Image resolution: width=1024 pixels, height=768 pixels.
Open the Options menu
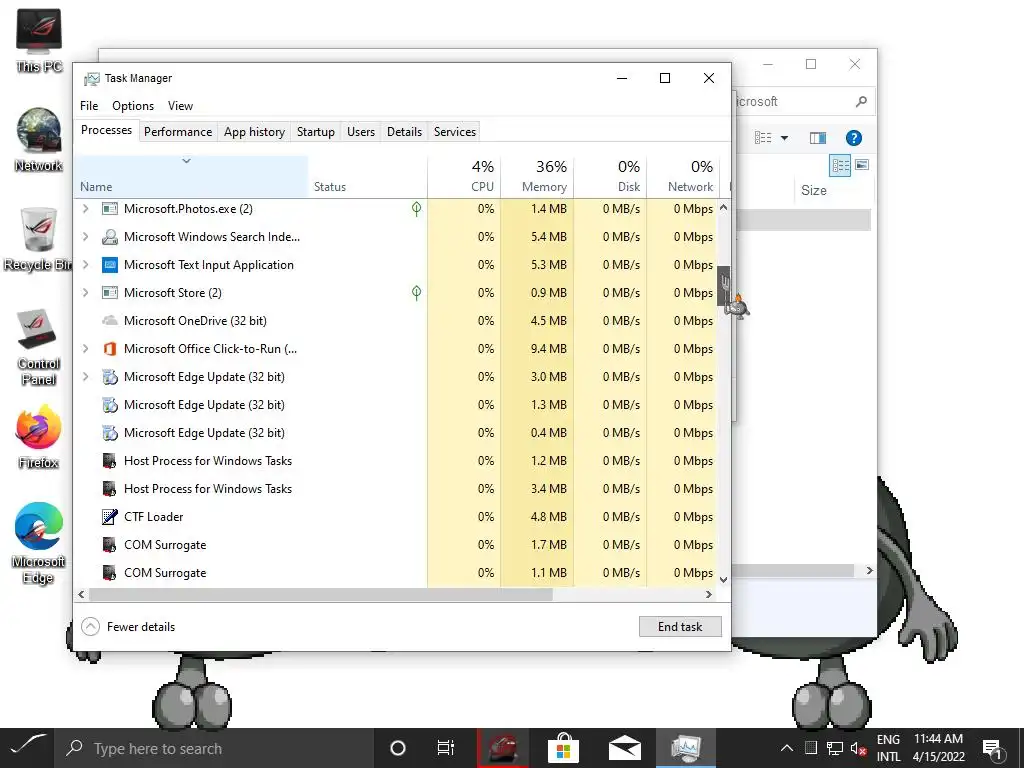133,106
